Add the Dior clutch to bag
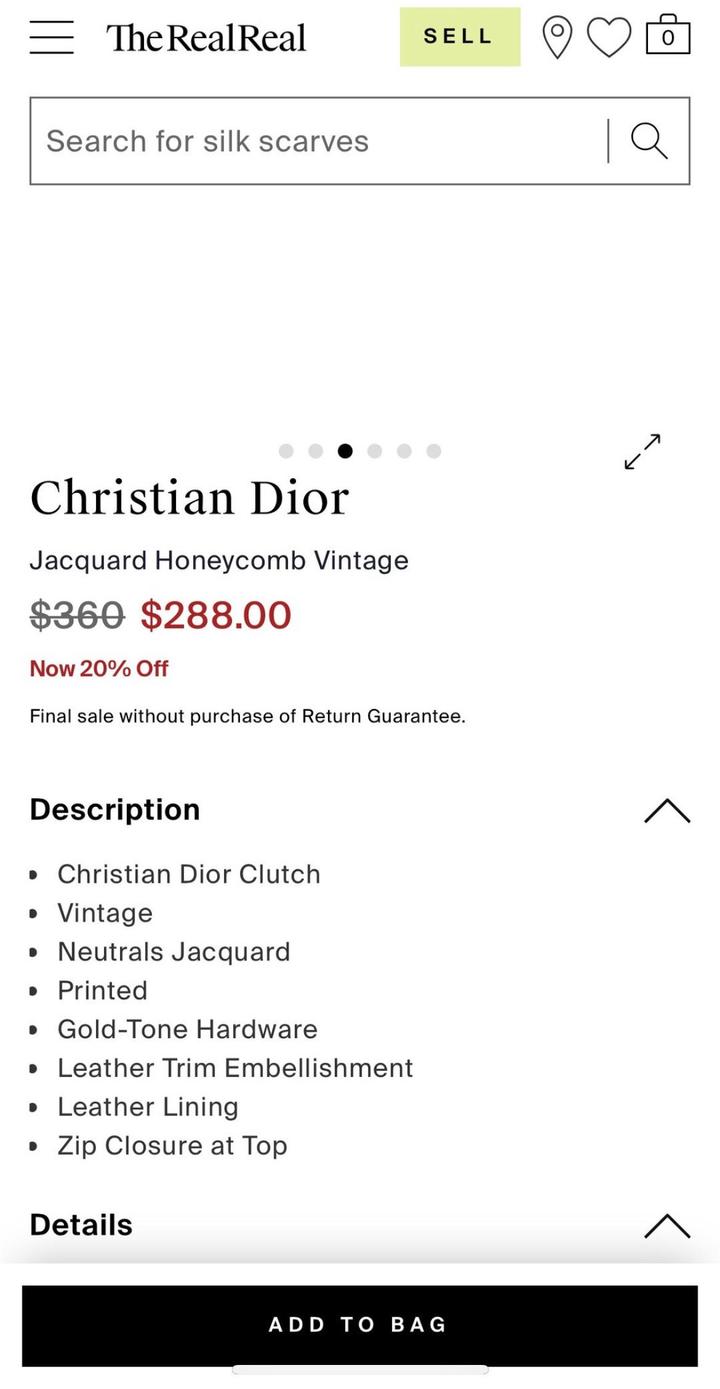The width and height of the screenshot is (720, 1389). click(359, 1325)
